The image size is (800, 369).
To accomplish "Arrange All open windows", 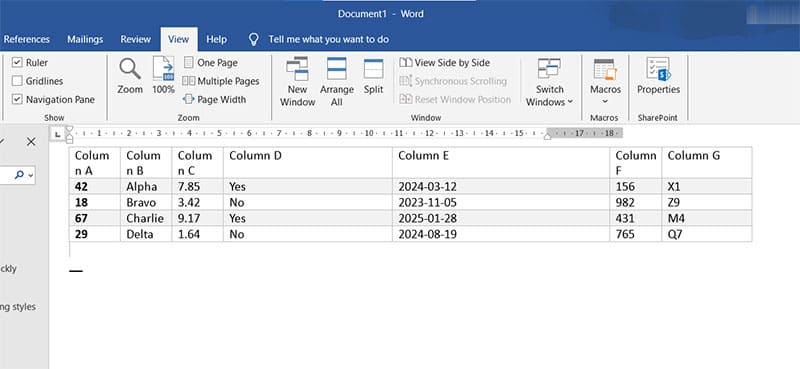I will pos(337,82).
